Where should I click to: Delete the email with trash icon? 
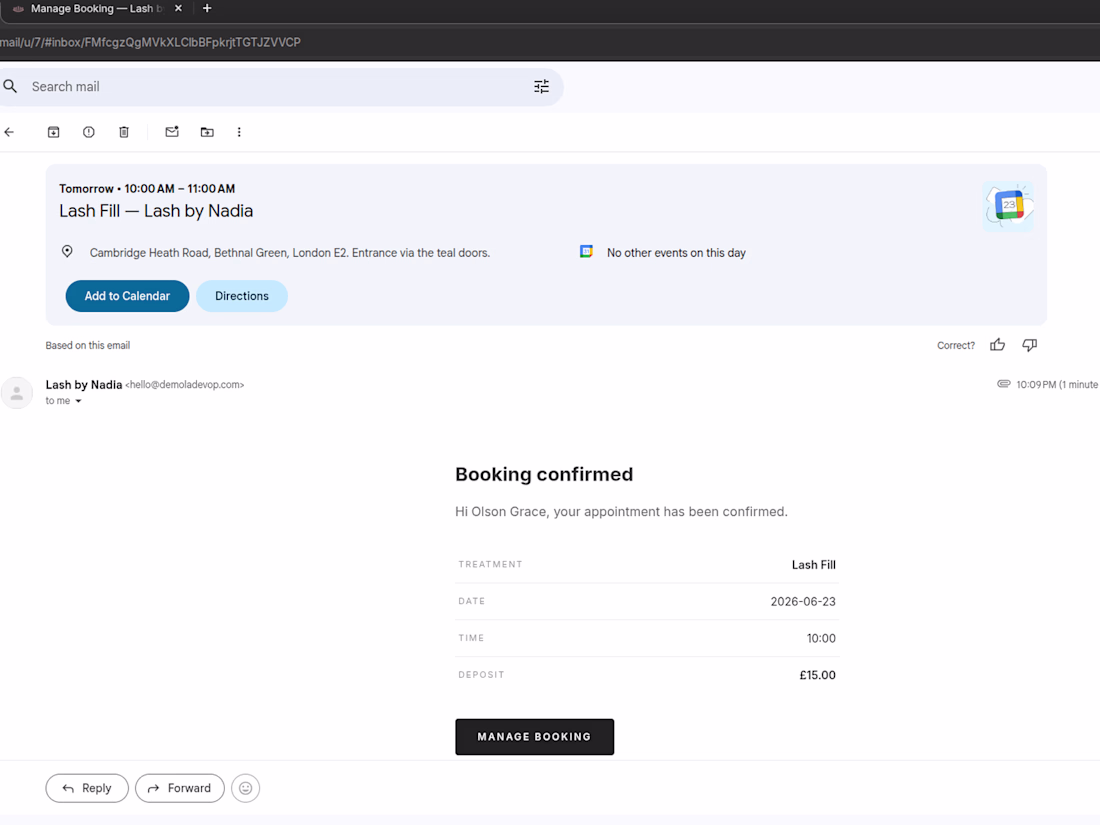123,132
